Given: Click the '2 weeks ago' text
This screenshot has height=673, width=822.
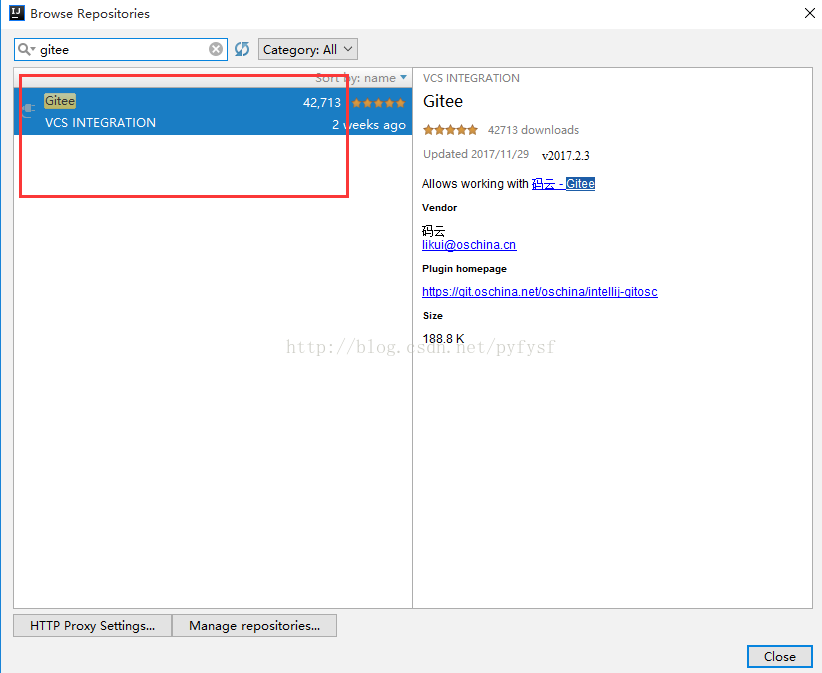Looking at the screenshot, I should 369,125.
